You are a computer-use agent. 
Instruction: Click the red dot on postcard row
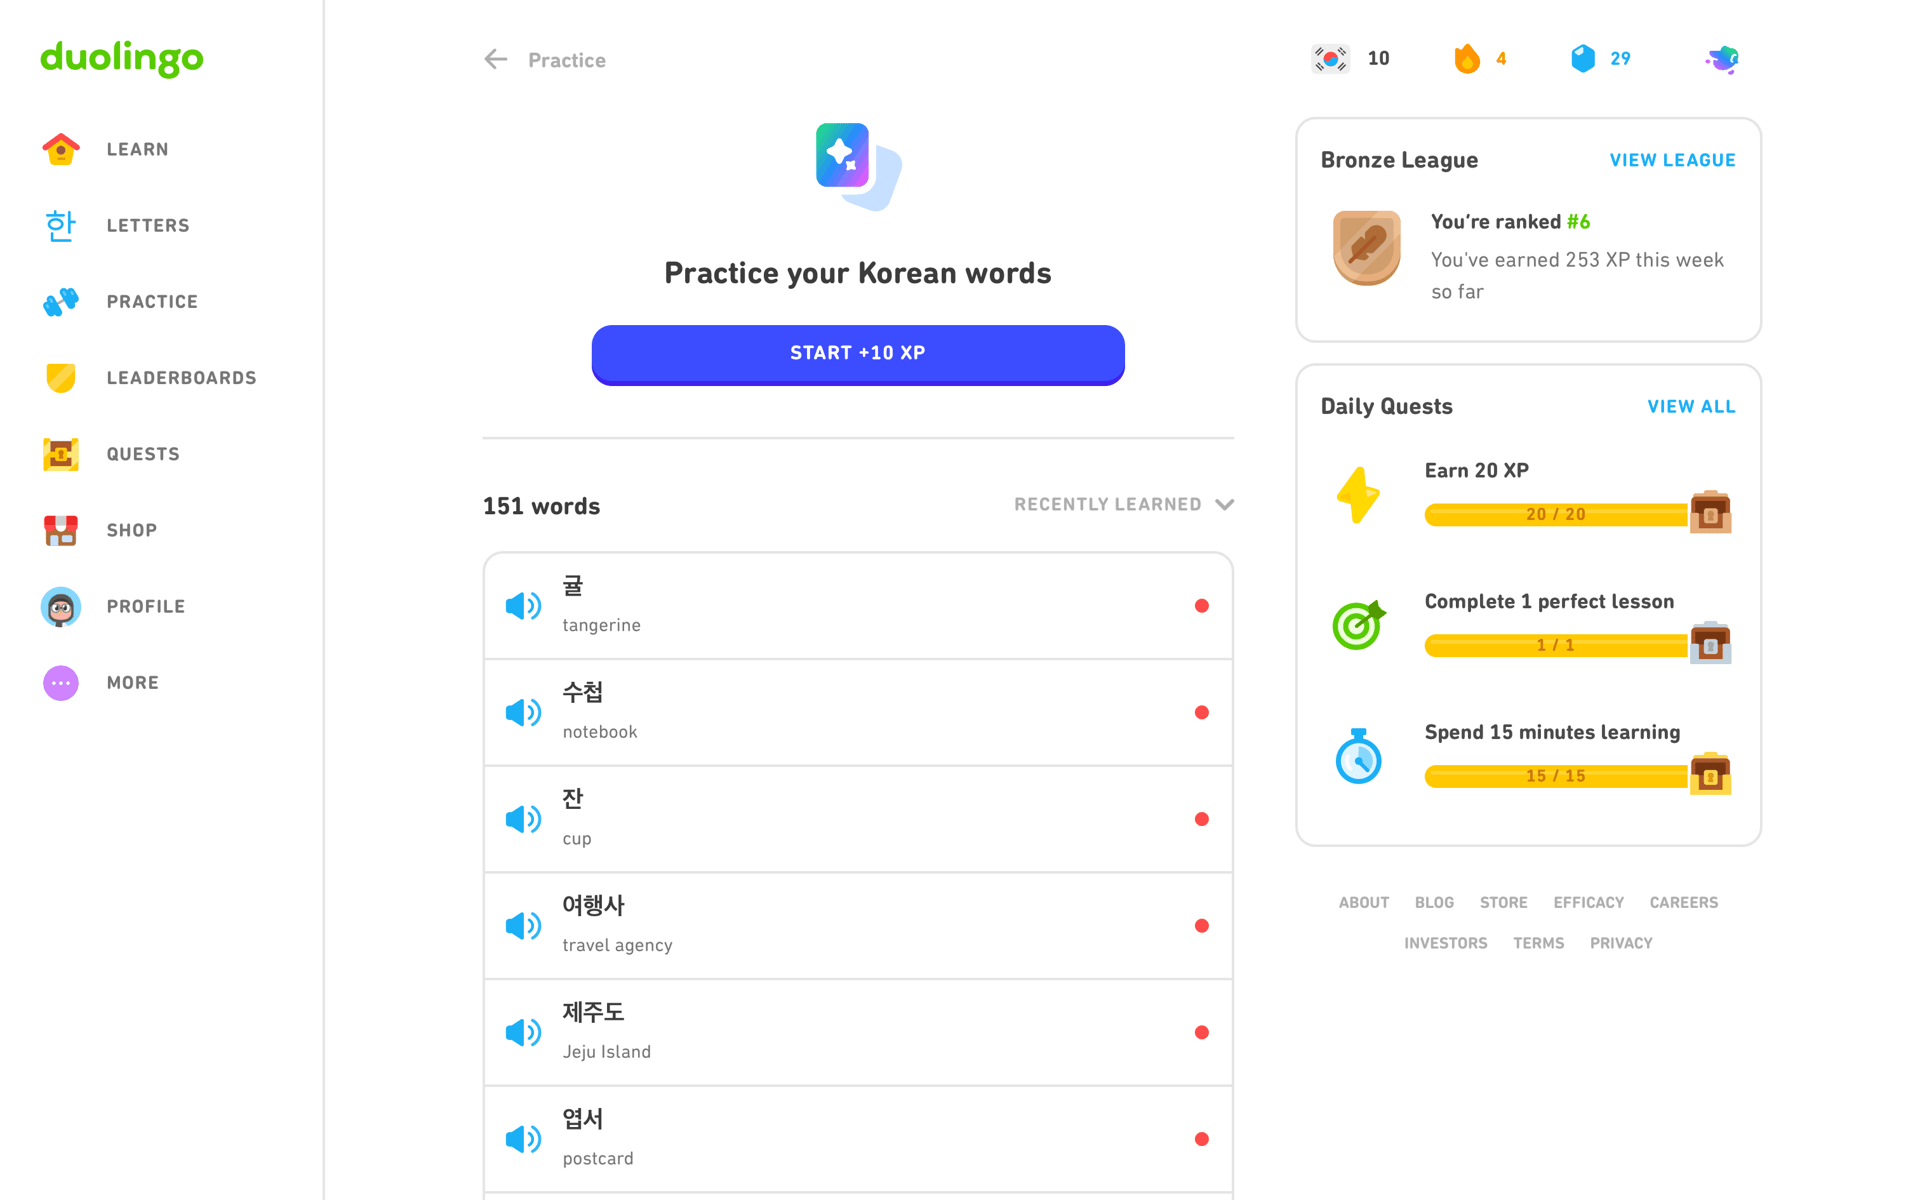(x=1202, y=1139)
